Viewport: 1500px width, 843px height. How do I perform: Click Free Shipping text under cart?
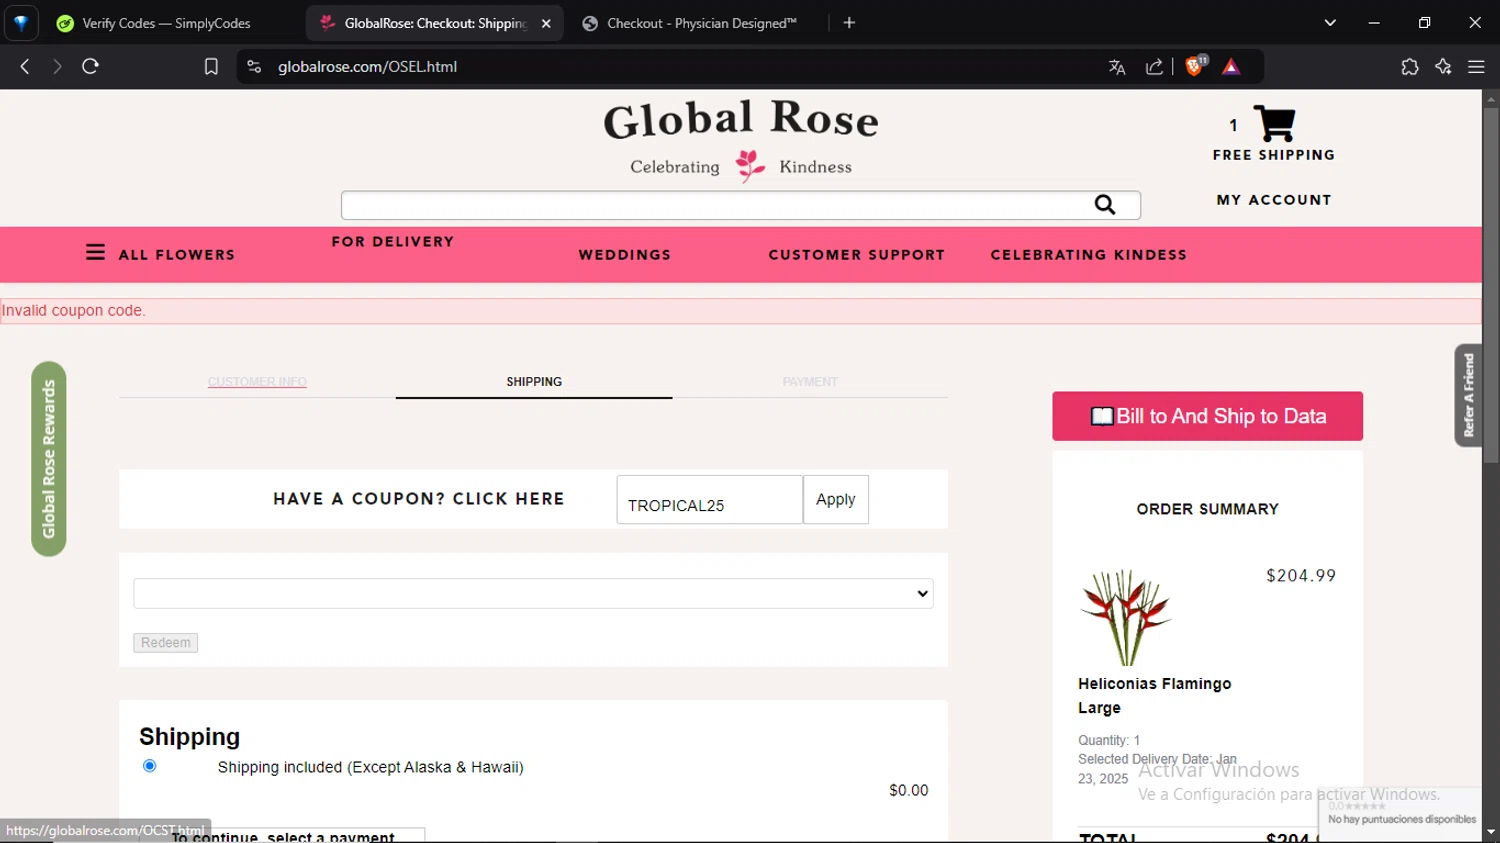[x=1274, y=155]
